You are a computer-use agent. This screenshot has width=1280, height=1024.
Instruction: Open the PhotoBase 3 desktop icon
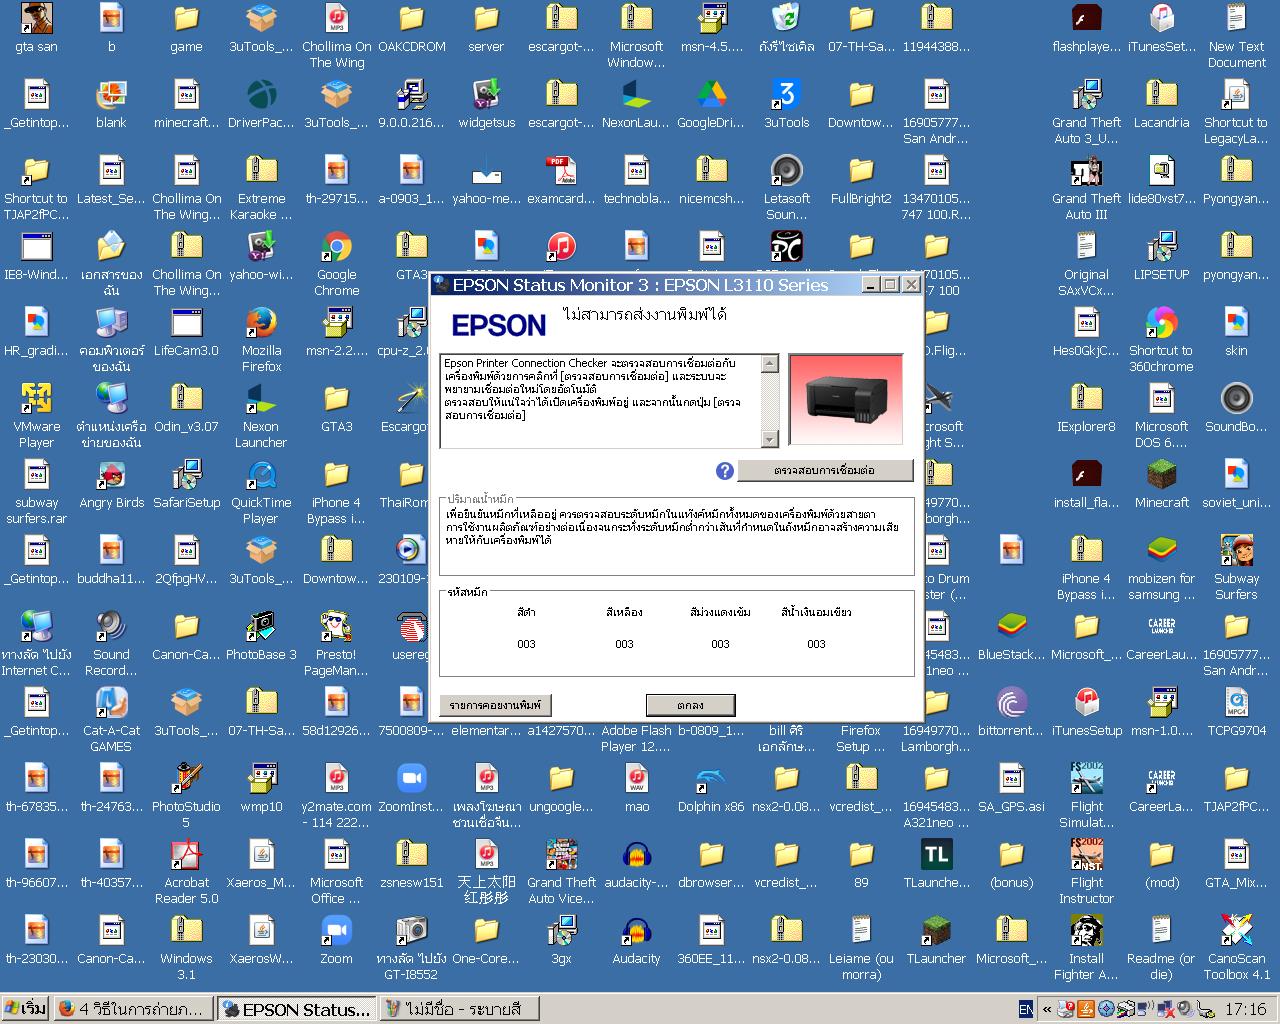click(261, 636)
